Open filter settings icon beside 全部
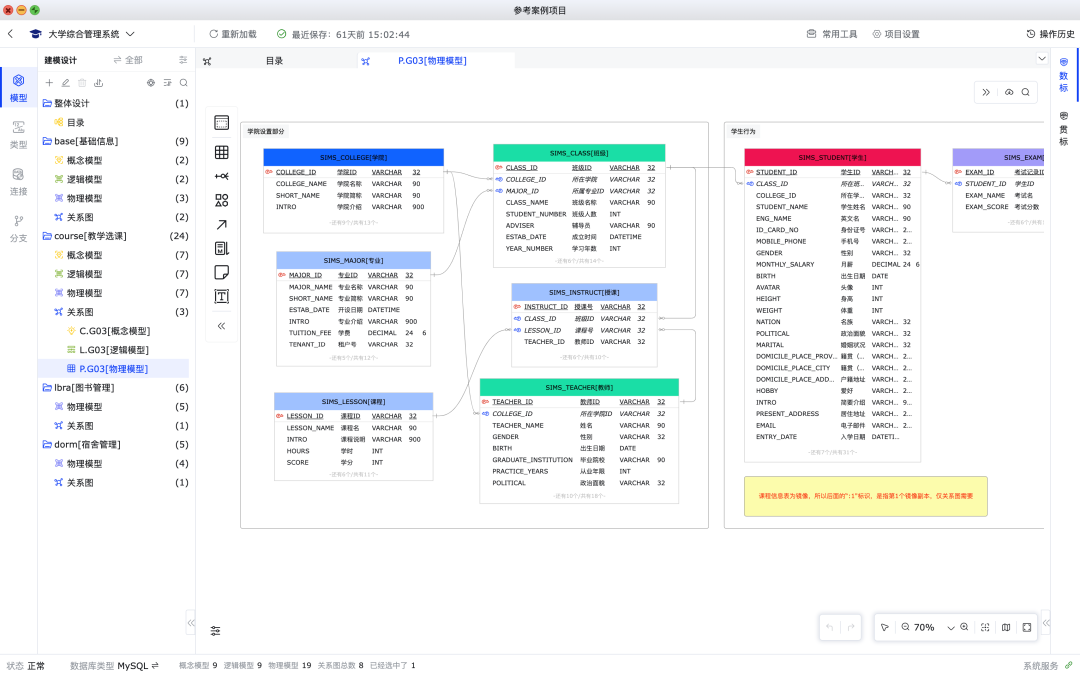 point(183,60)
